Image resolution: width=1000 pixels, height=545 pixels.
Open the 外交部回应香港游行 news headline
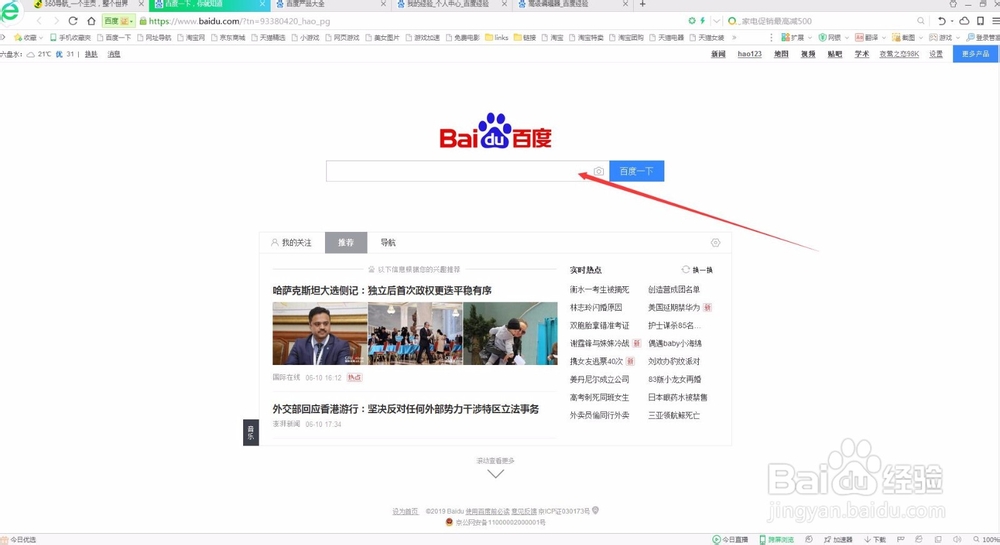click(406, 409)
